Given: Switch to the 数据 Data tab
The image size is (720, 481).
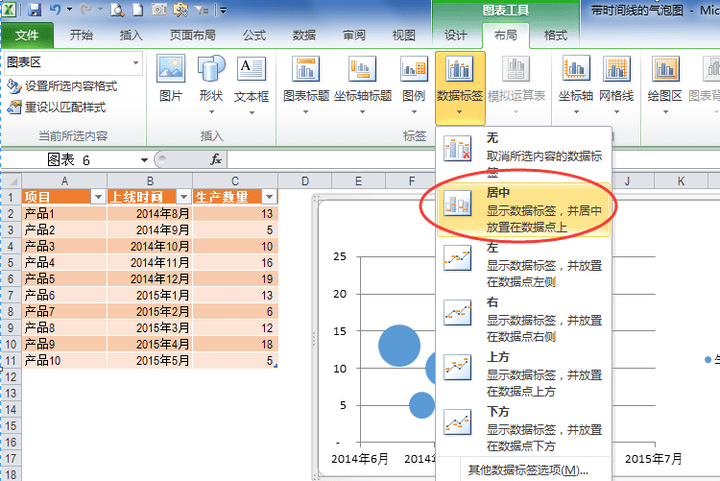Looking at the screenshot, I should (x=304, y=35).
